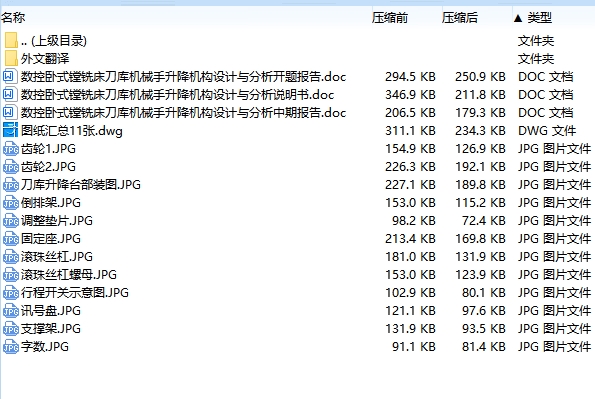The height and width of the screenshot is (399, 595).
Task: Select the file name ending 说明书.doc
Action: (x=177, y=95)
